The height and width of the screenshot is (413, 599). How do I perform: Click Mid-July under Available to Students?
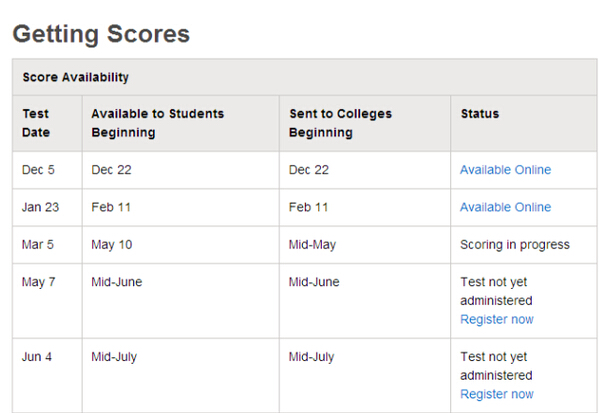pyautogui.click(x=114, y=357)
